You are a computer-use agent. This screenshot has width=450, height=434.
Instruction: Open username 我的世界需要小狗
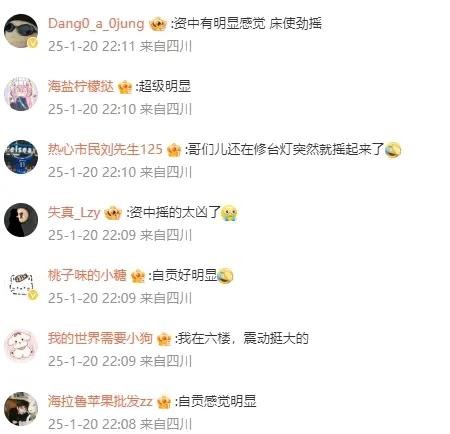100,339
